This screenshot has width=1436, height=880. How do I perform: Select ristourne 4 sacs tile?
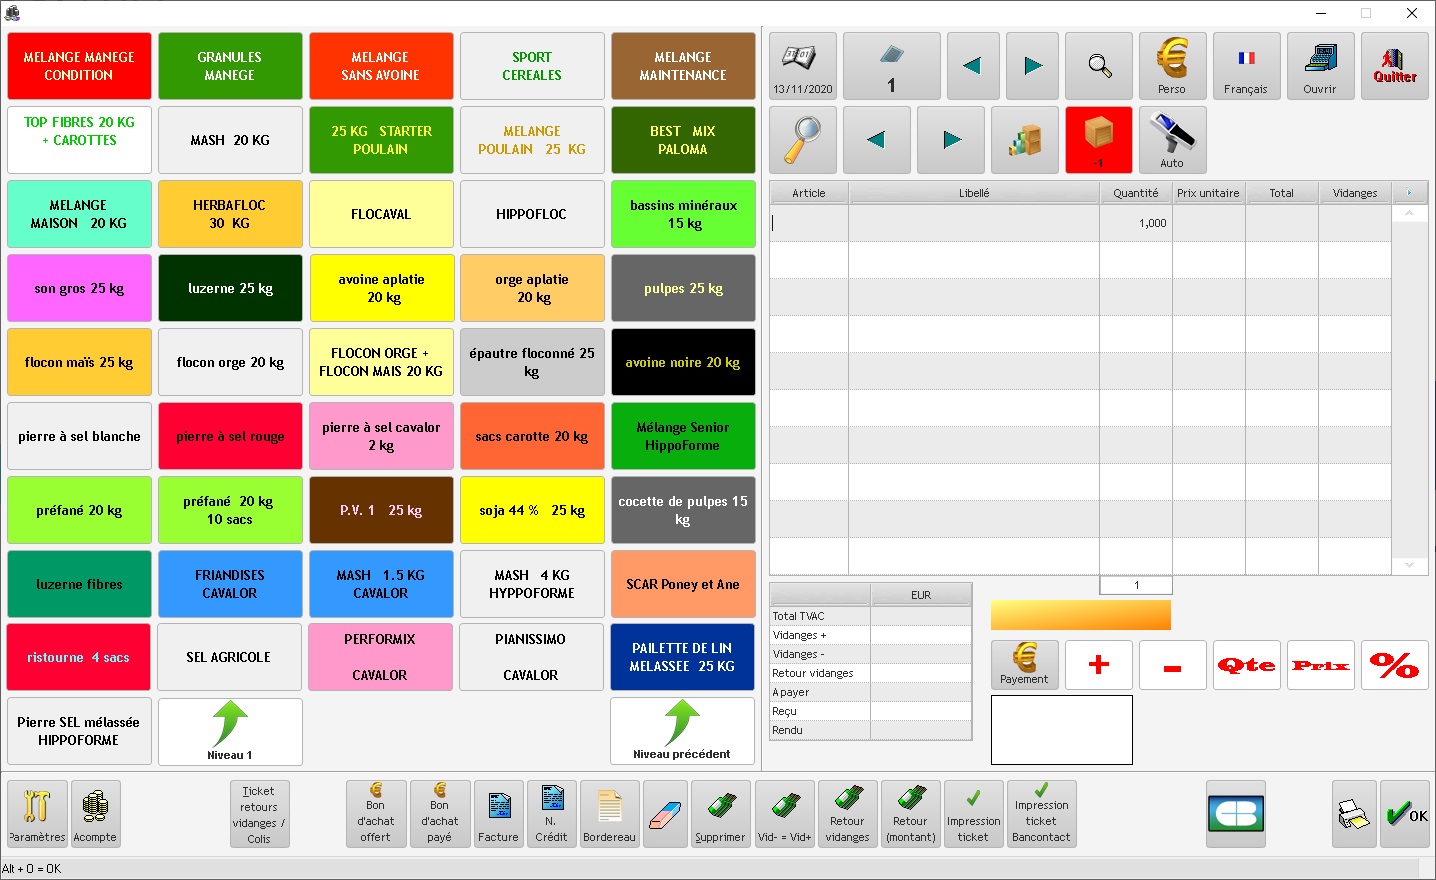(79, 657)
